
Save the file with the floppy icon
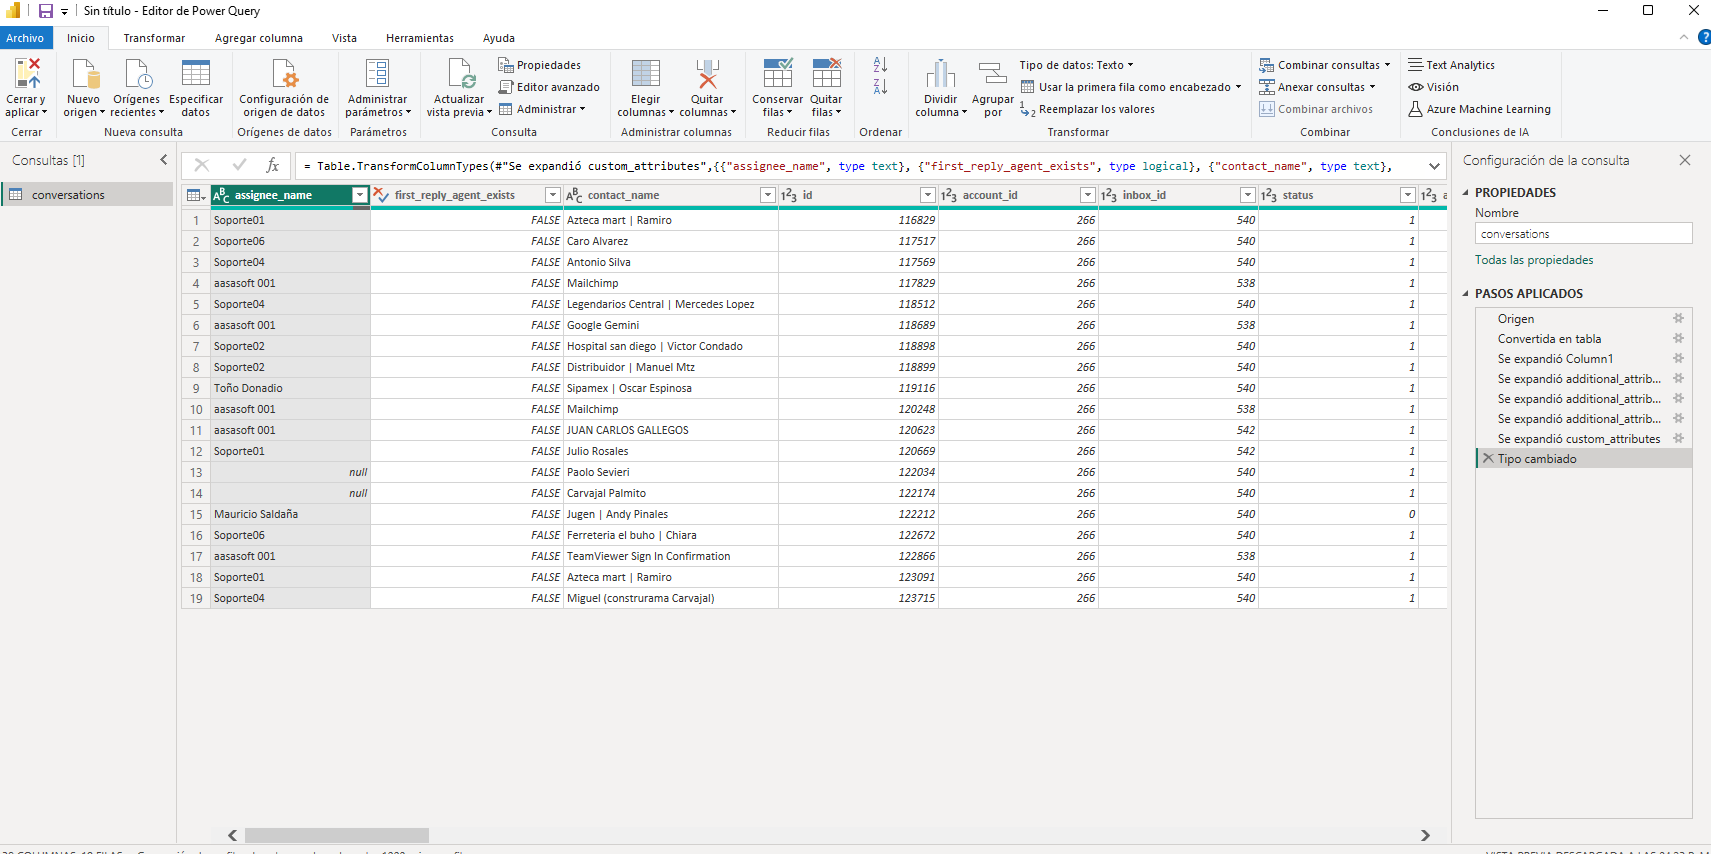45,11
